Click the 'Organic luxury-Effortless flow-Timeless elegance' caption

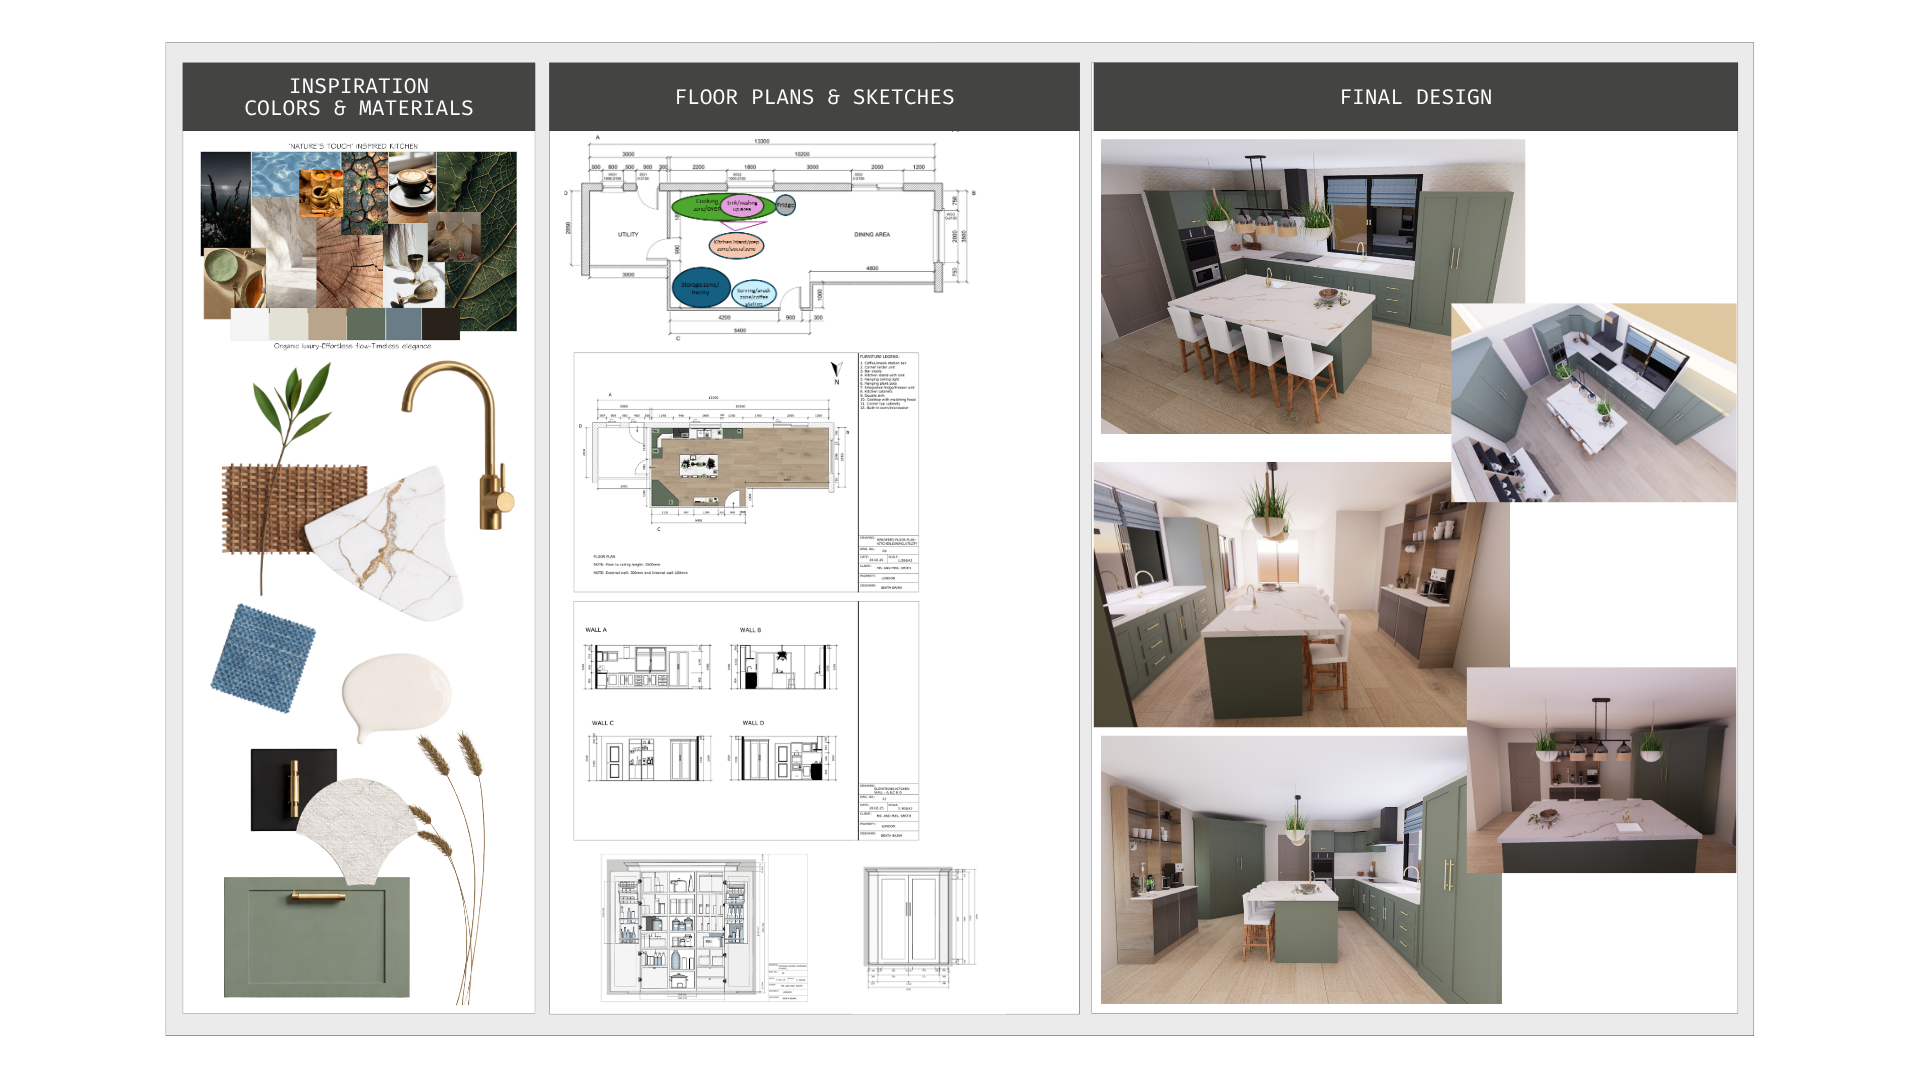coord(353,346)
